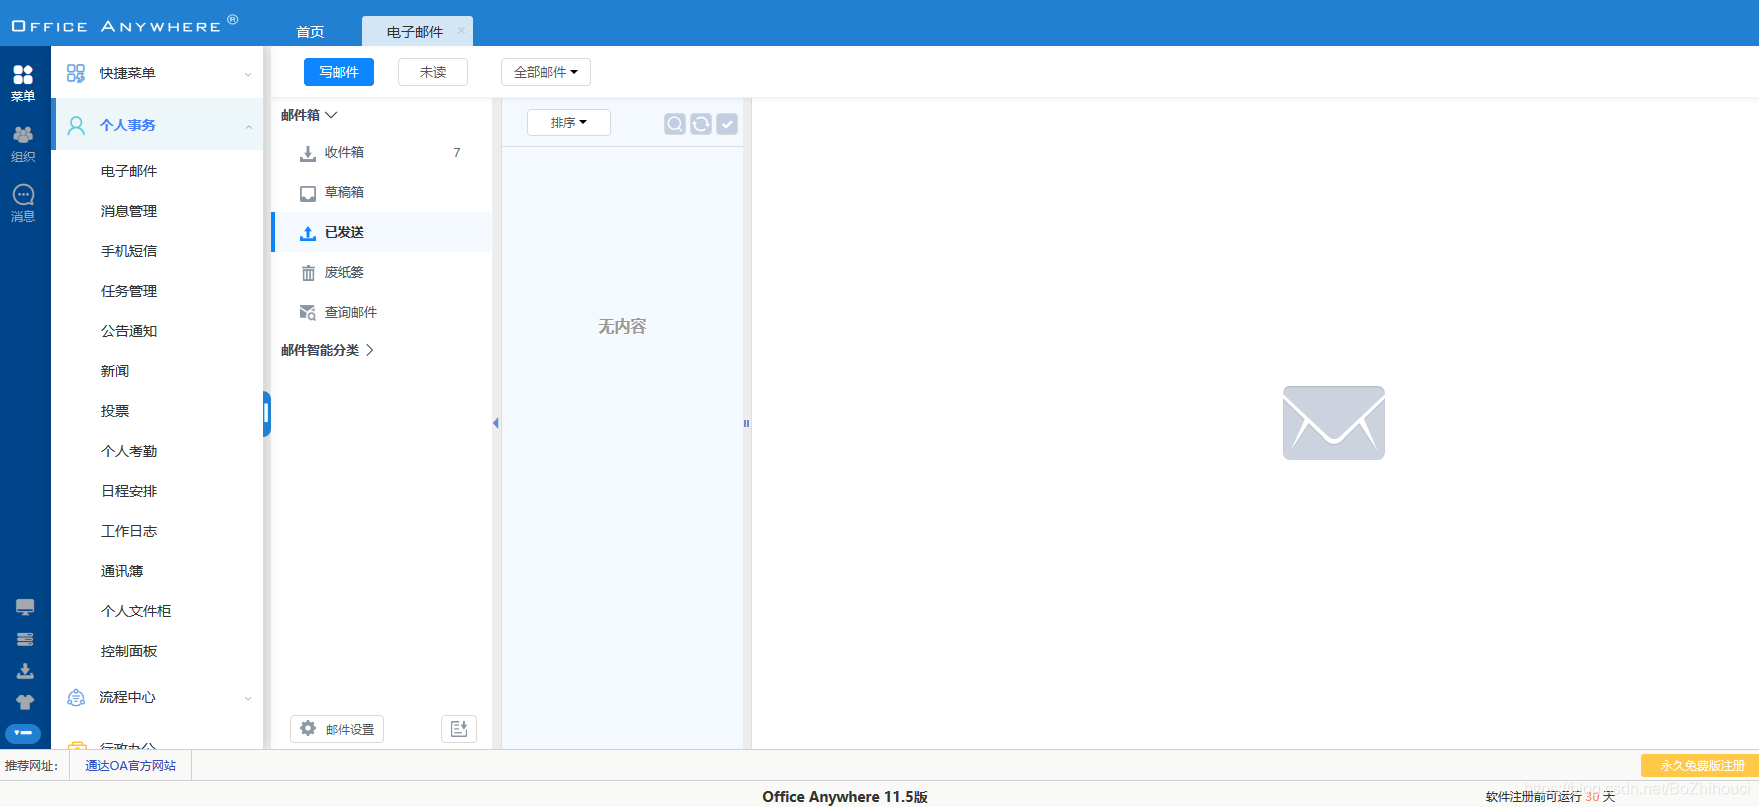Click the checkmark select-all icon in mail list
Viewport: 1759px width, 807px height.
click(x=727, y=124)
